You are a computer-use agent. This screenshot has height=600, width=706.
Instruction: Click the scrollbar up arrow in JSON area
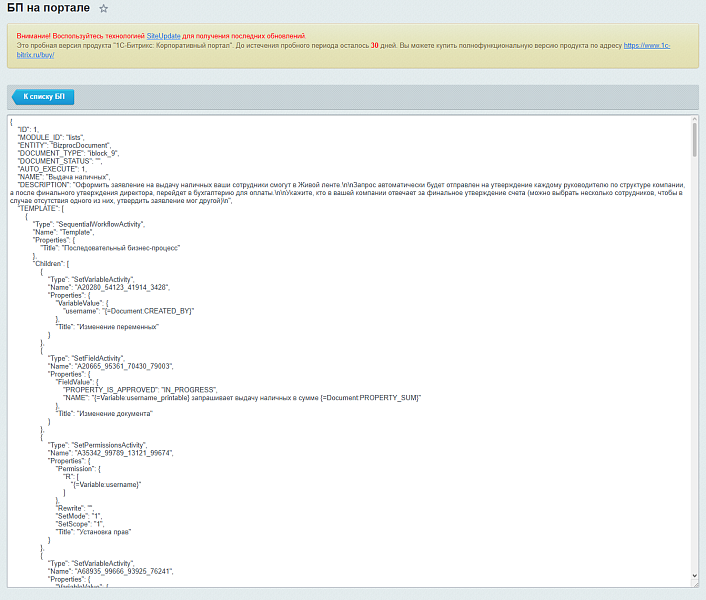coord(694,120)
